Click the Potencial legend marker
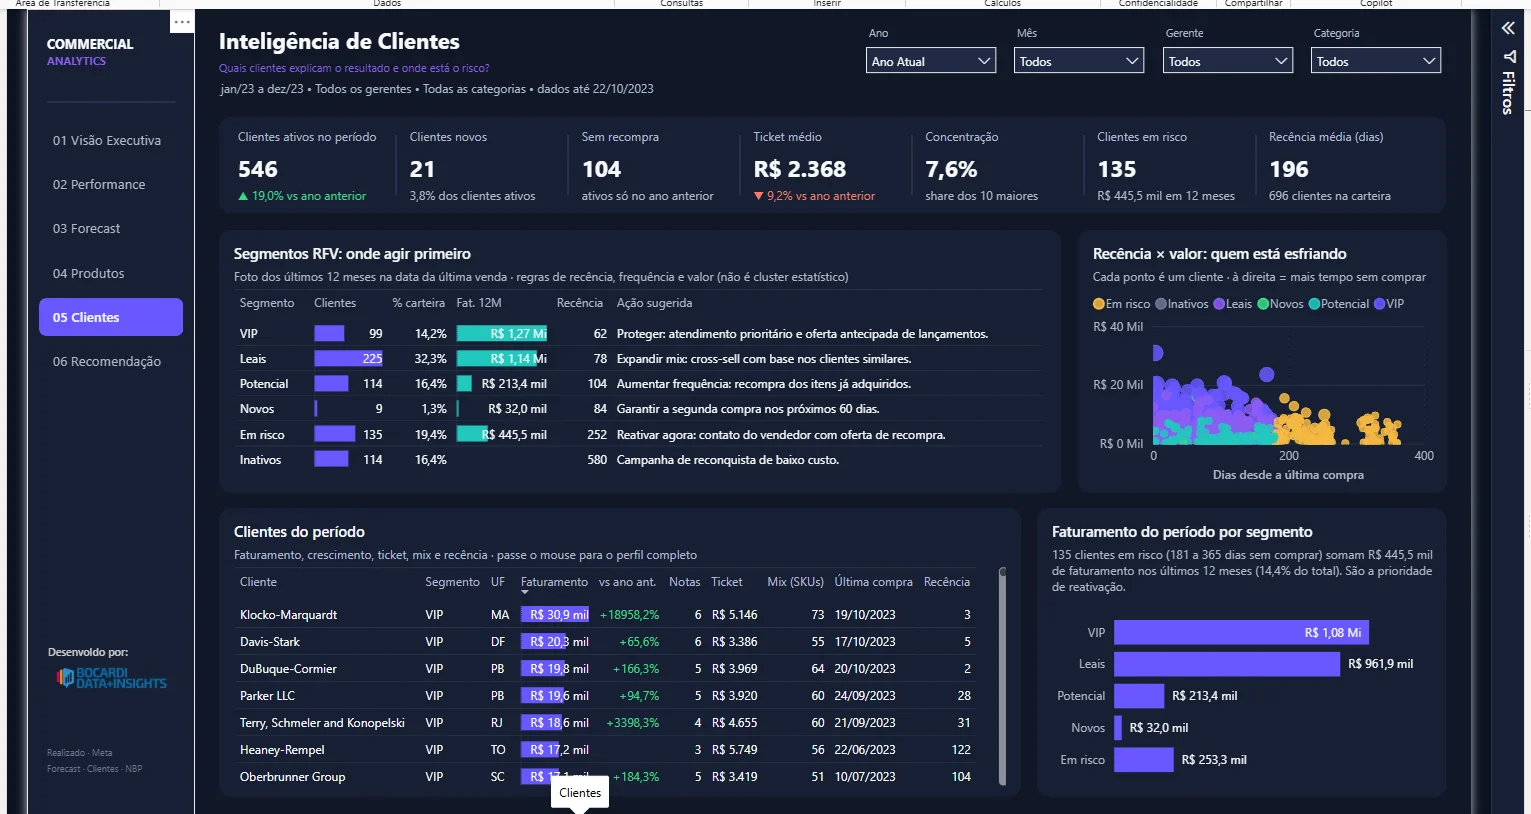This screenshot has width=1531, height=814. [x=1314, y=304]
